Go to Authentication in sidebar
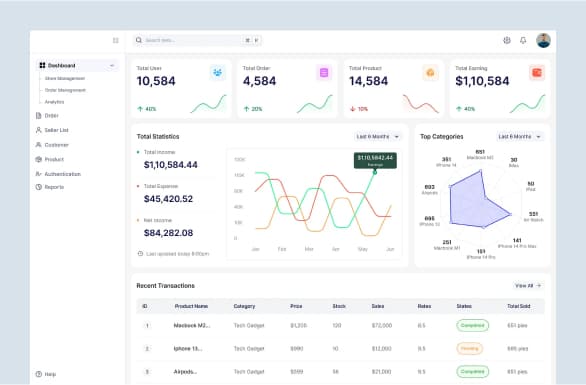Screen dimensions: 586x385 click(62, 174)
